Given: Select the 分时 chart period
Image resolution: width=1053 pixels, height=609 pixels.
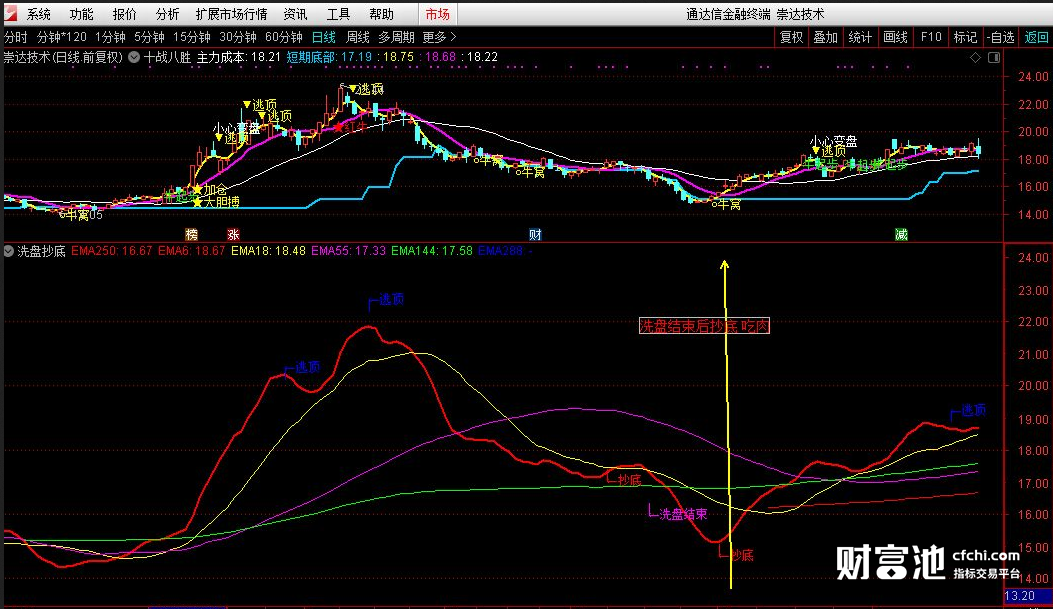Looking at the screenshot, I should (16, 37).
